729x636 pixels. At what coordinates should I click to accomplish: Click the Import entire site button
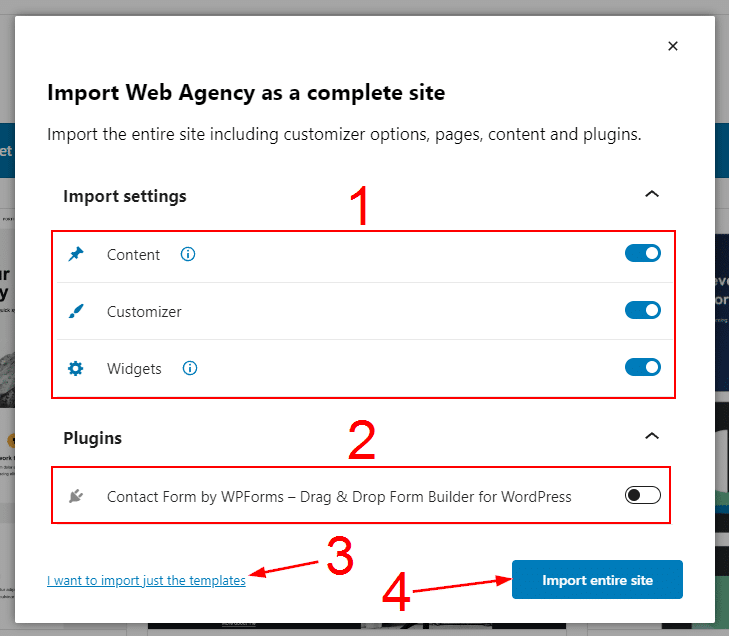(x=597, y=580)
